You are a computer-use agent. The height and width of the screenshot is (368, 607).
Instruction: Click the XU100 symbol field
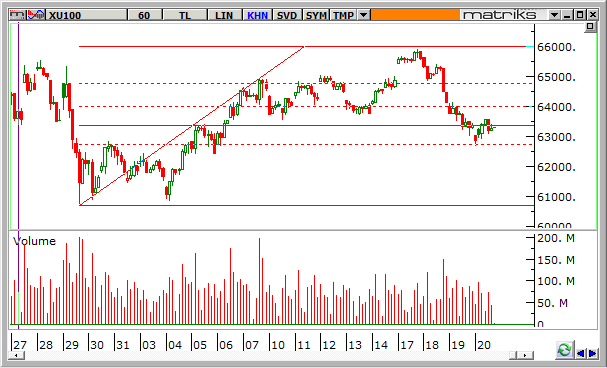(x=87, y=15)
